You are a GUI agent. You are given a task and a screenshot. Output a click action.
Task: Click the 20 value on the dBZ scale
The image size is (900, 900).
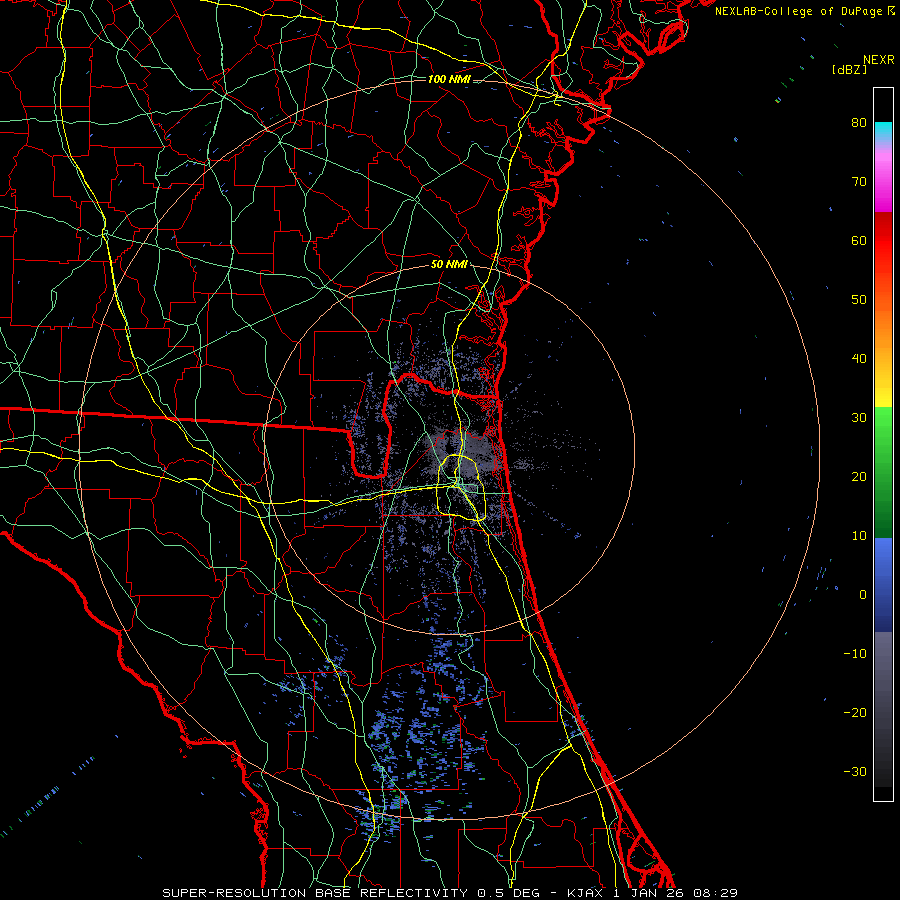(x=859, y=477)
